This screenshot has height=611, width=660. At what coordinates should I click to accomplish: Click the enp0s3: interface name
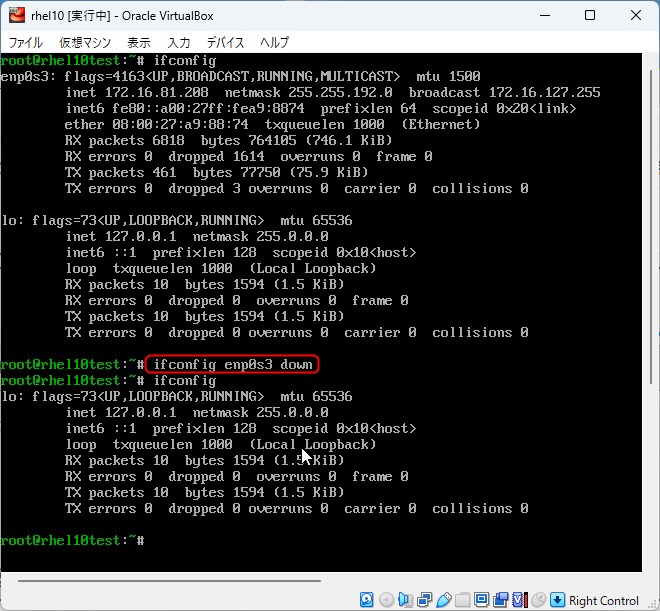(x=28, y=77)
